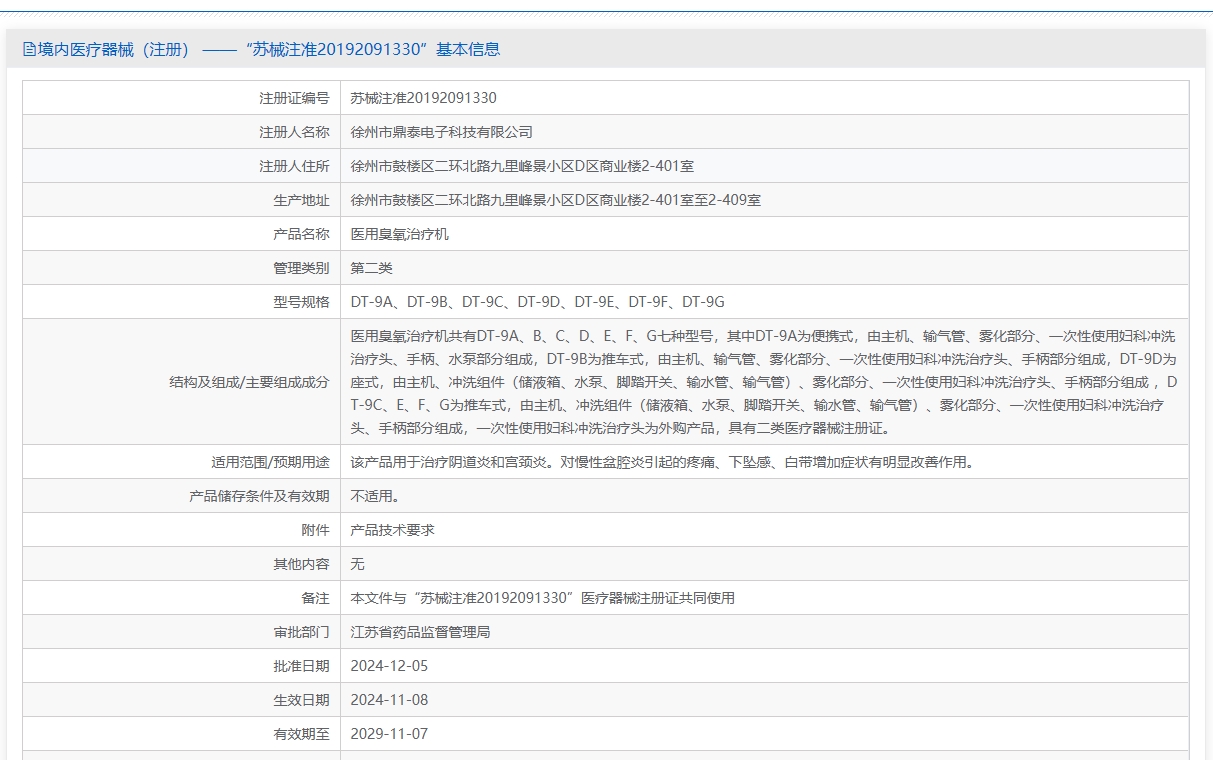Click the 适用范围/预期用途 label

coord(270,462)
